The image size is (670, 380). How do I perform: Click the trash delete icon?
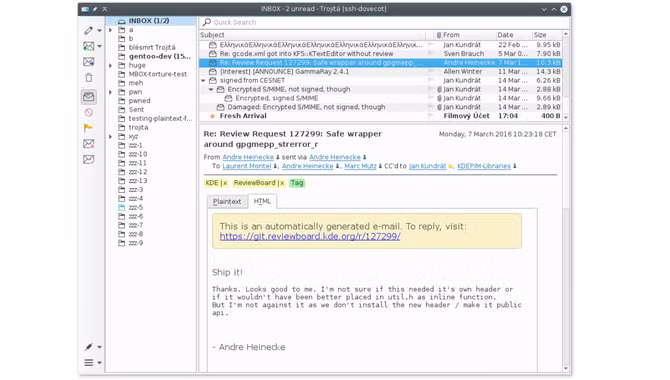click(88, 78)
